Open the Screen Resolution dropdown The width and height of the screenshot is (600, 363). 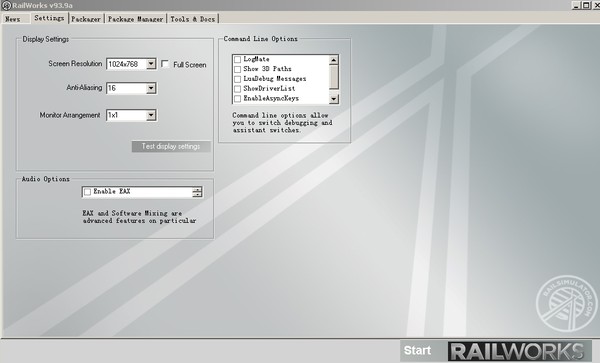click(x=151, y=63)
